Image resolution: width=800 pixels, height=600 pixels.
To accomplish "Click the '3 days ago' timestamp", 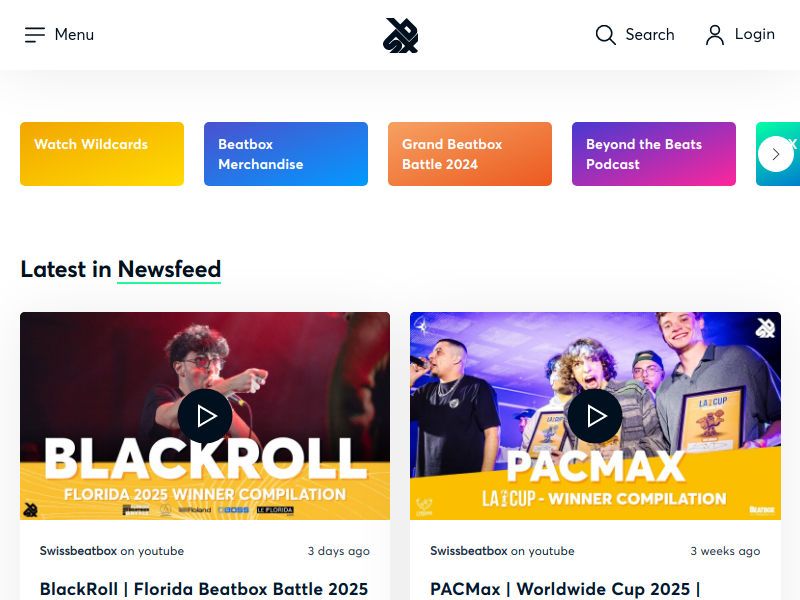I will [339, 552].
